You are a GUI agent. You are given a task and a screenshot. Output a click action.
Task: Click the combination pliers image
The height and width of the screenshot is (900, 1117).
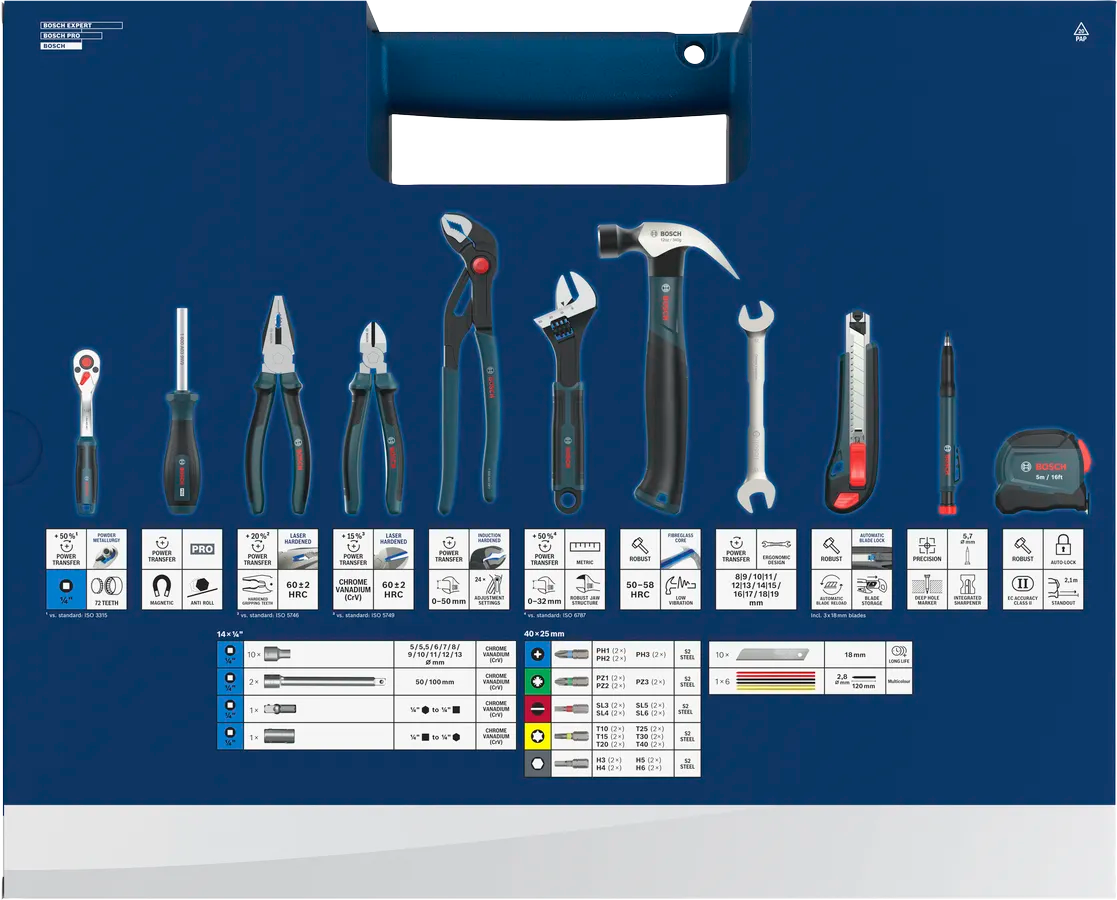279,405
